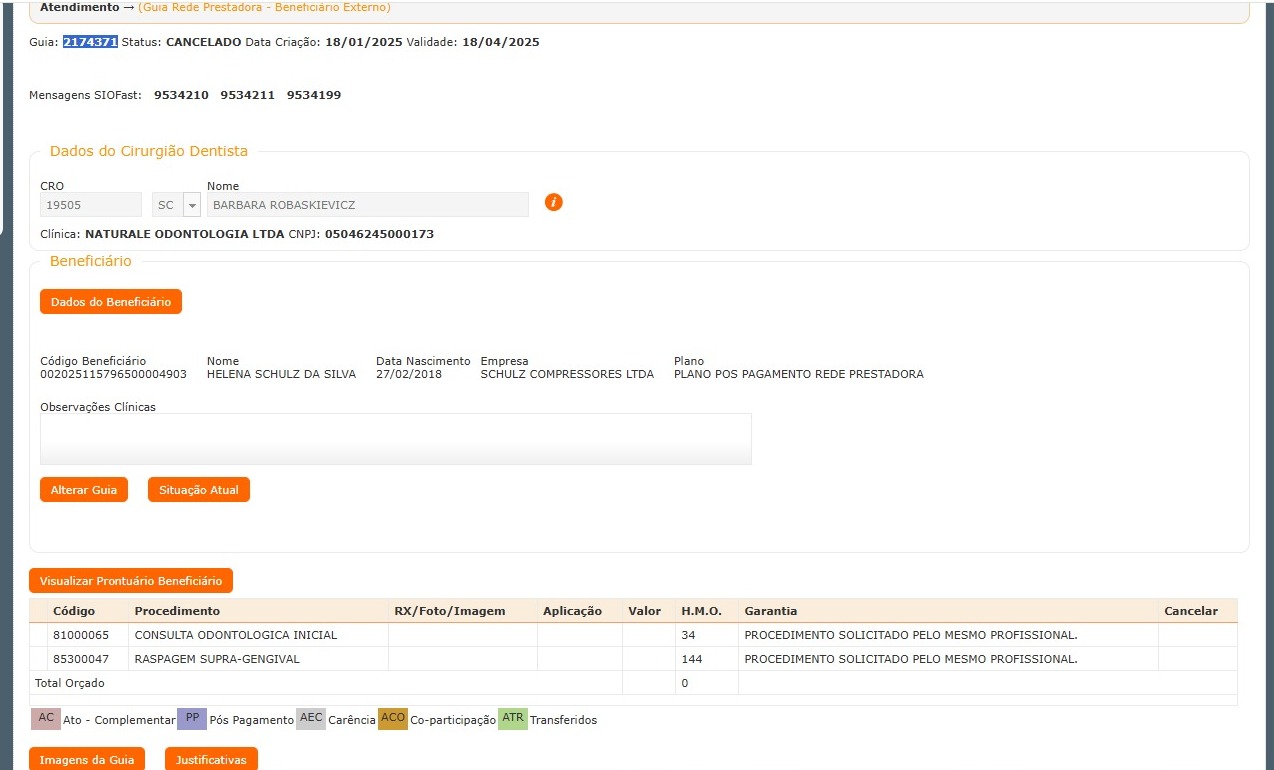Click the green ATR Transferidos swatch
This screenshot has width=1274, height=770.
(x=513, y=719)
